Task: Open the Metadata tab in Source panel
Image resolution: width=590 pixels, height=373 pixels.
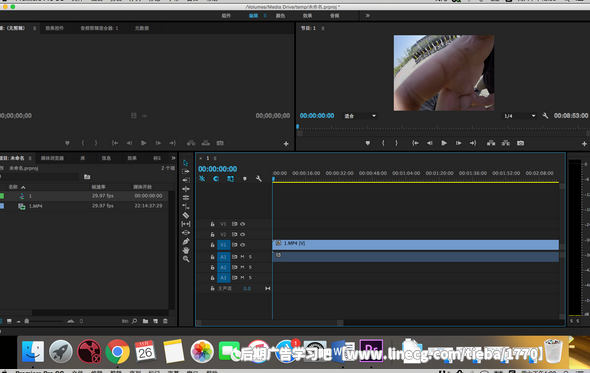Action: [x=142, y=28]
